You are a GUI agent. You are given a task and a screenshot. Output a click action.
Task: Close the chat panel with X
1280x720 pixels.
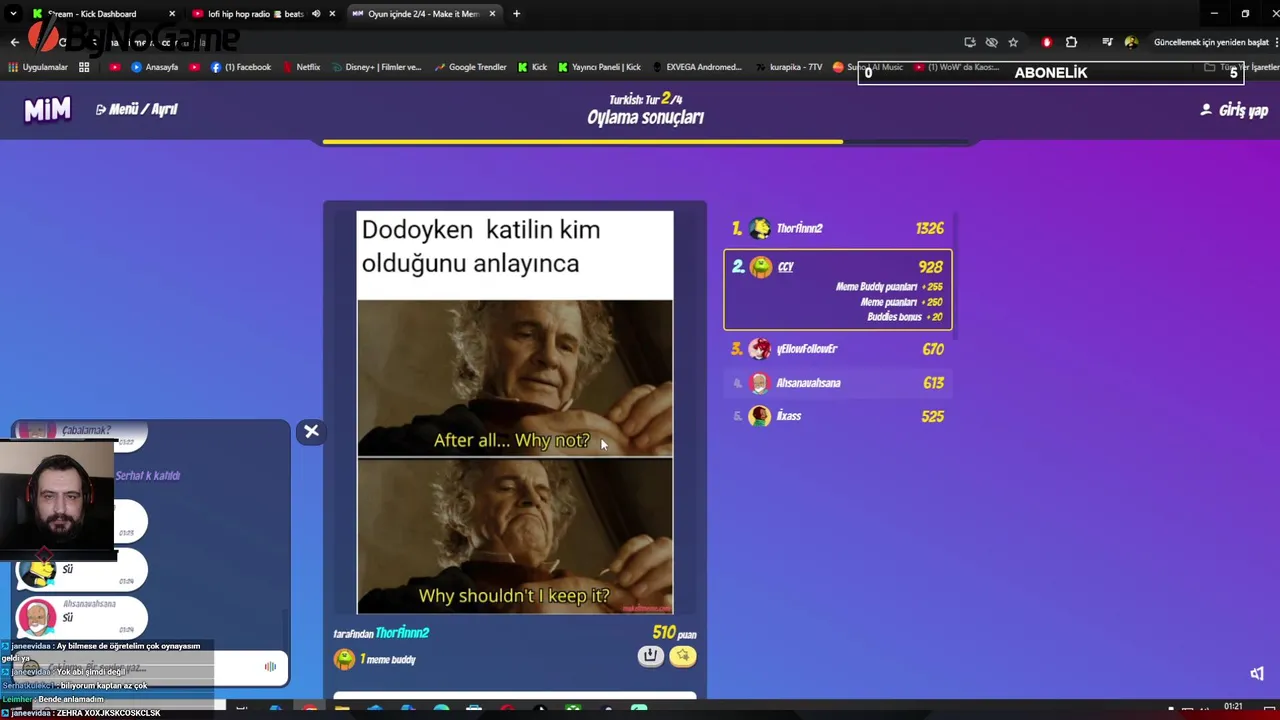(311, 431)
